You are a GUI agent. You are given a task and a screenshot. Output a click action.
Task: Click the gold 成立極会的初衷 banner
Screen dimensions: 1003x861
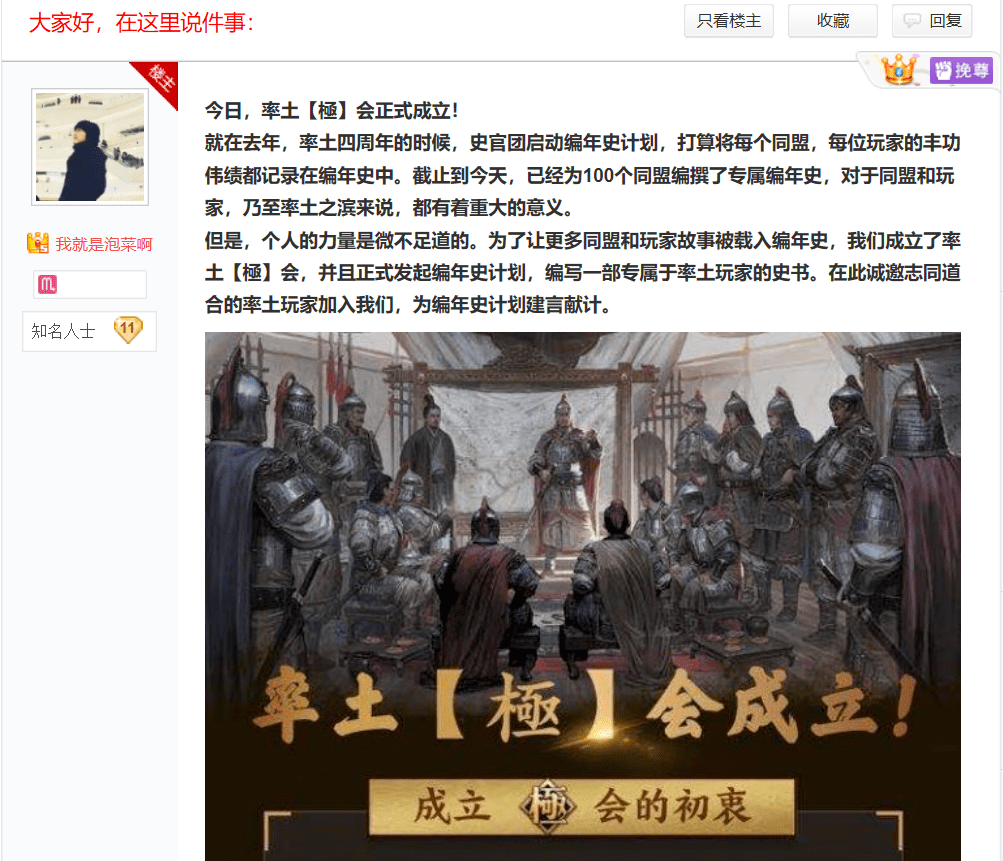pos(581,806)
